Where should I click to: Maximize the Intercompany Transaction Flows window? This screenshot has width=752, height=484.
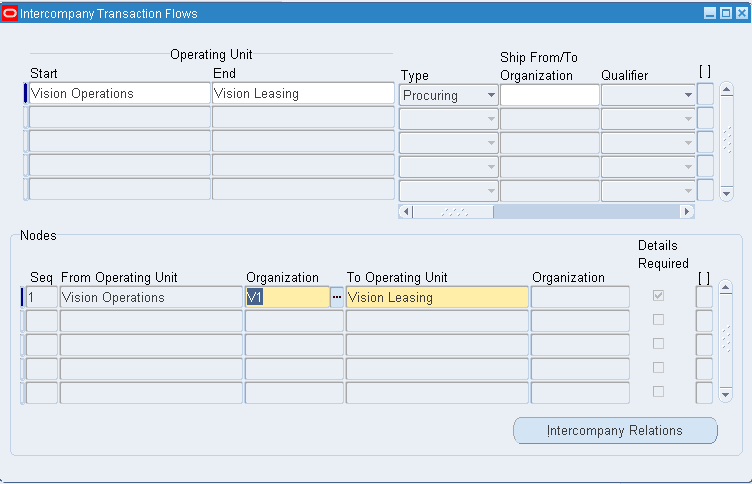click(726, 13)
